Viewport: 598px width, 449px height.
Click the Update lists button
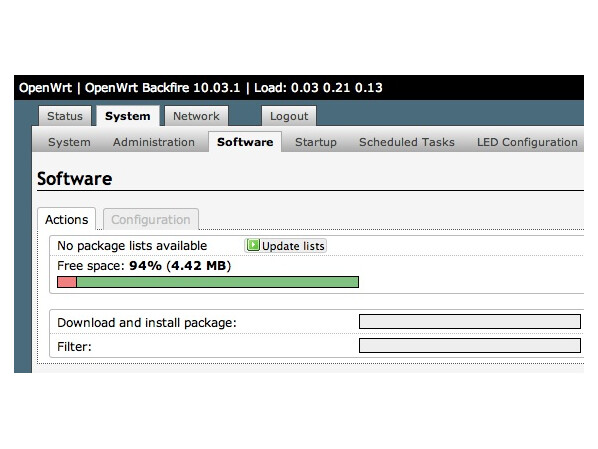pos(285,246)
